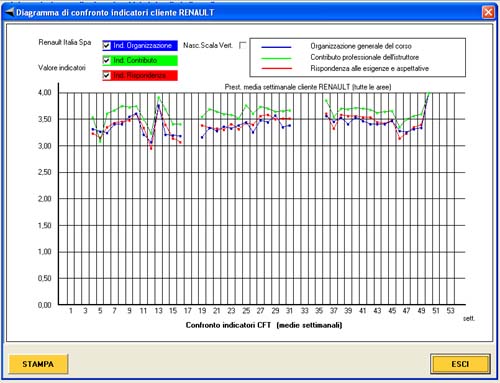This screenshot has width=500, height=383.
Task: Click legend entry 'Rispondenza alle esigenze e aspettative'
Action: (370, 68)
